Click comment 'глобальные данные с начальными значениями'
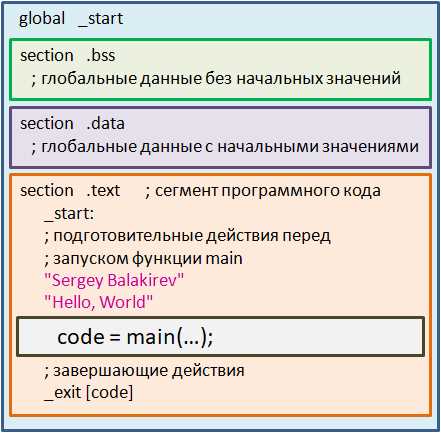This screenshot has width=441, height=433. coord(225,147)
